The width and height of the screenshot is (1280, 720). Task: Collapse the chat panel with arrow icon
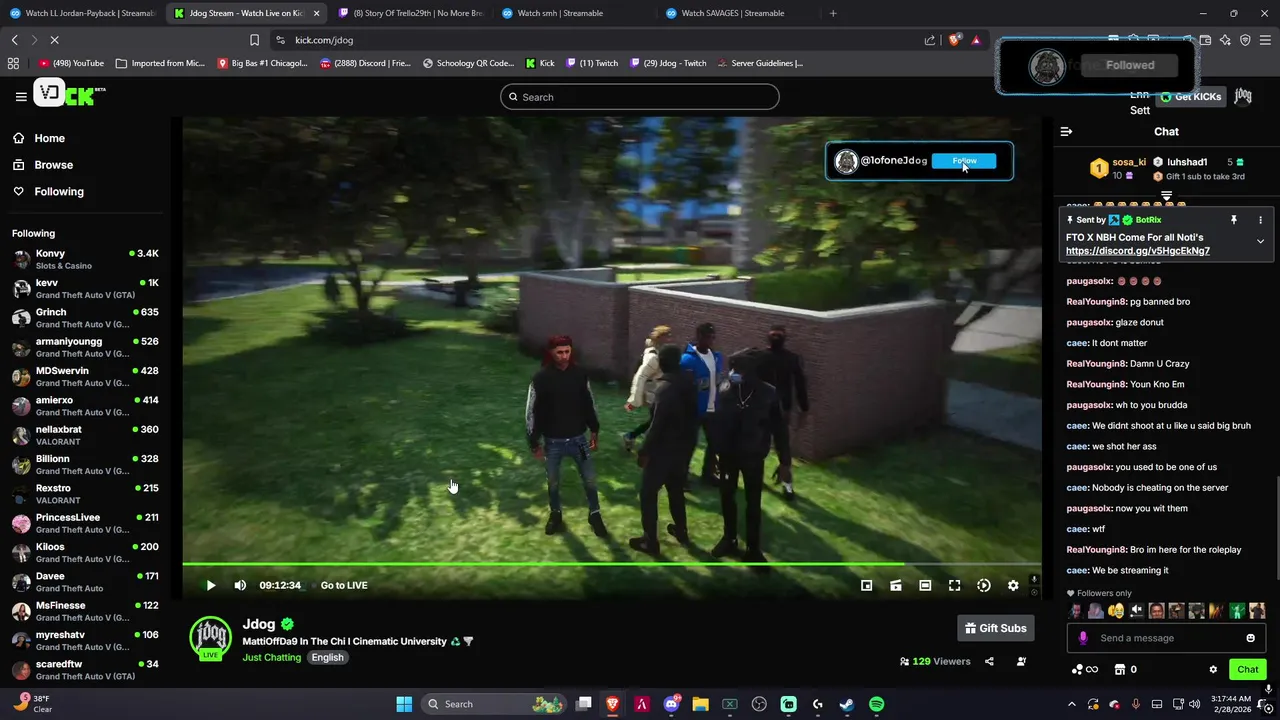[1066, 131]
